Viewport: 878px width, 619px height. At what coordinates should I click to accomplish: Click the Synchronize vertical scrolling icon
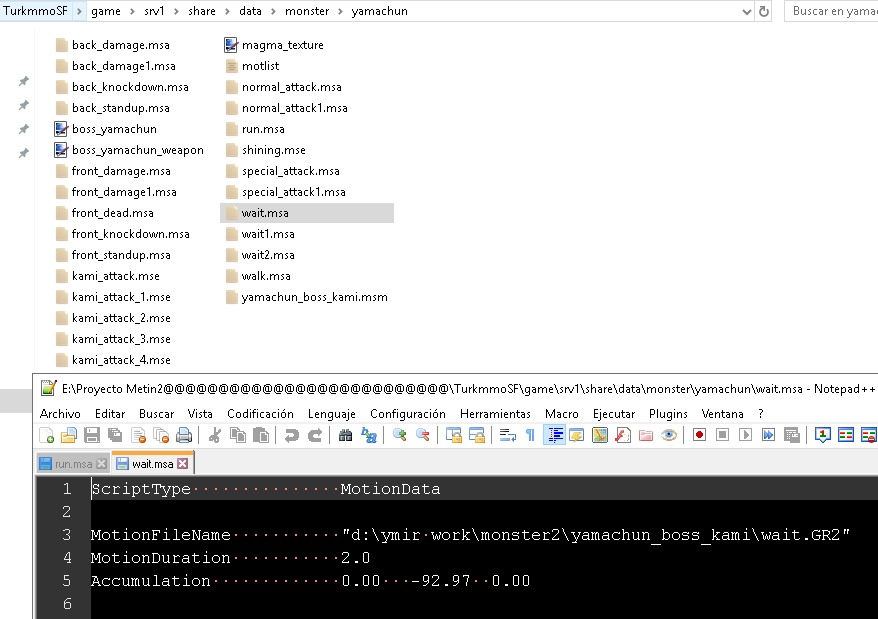(x=454, y=435)
